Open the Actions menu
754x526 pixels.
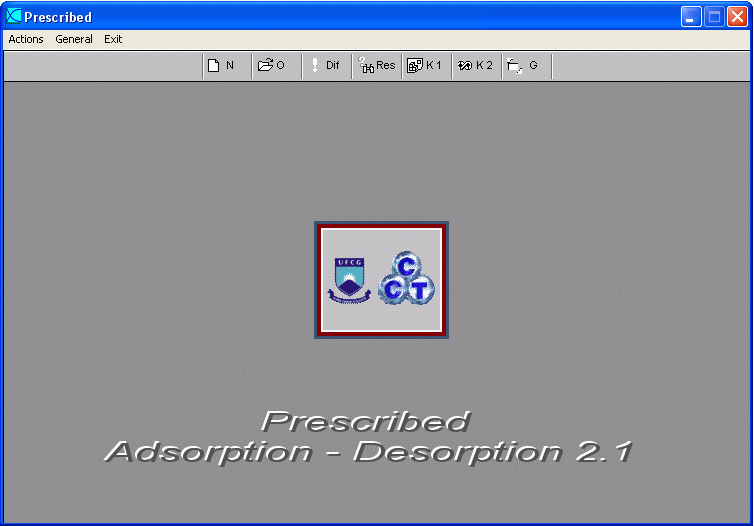pyautogui.click(x=26, y=39)
